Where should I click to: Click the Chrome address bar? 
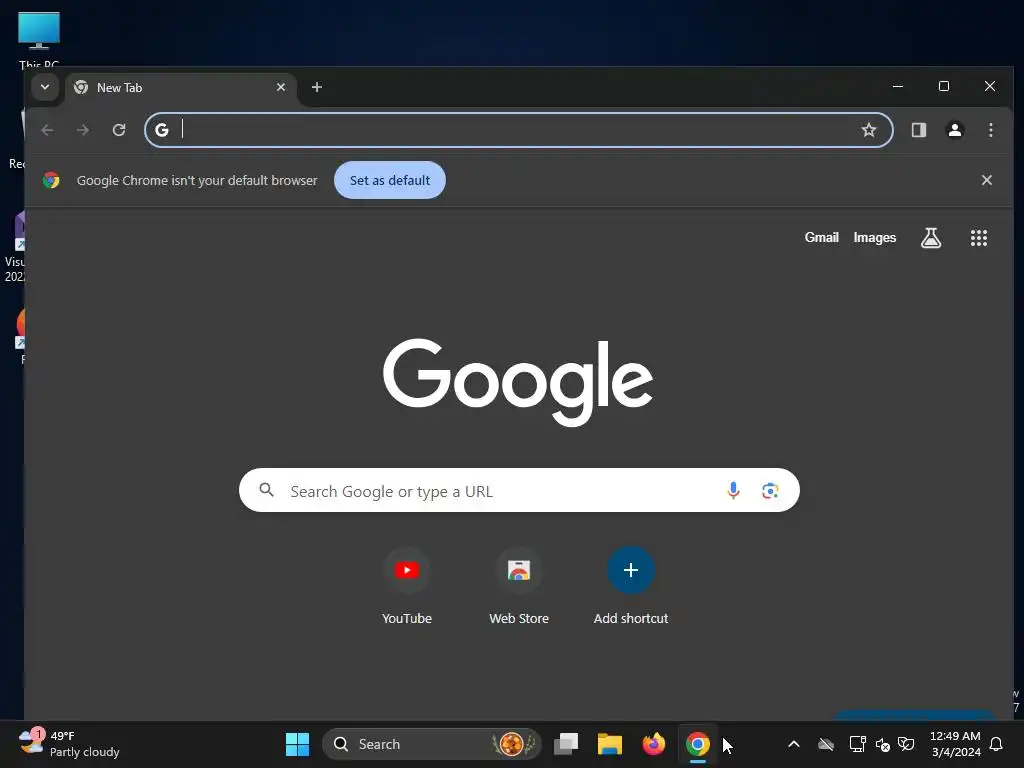coord(518,130)
